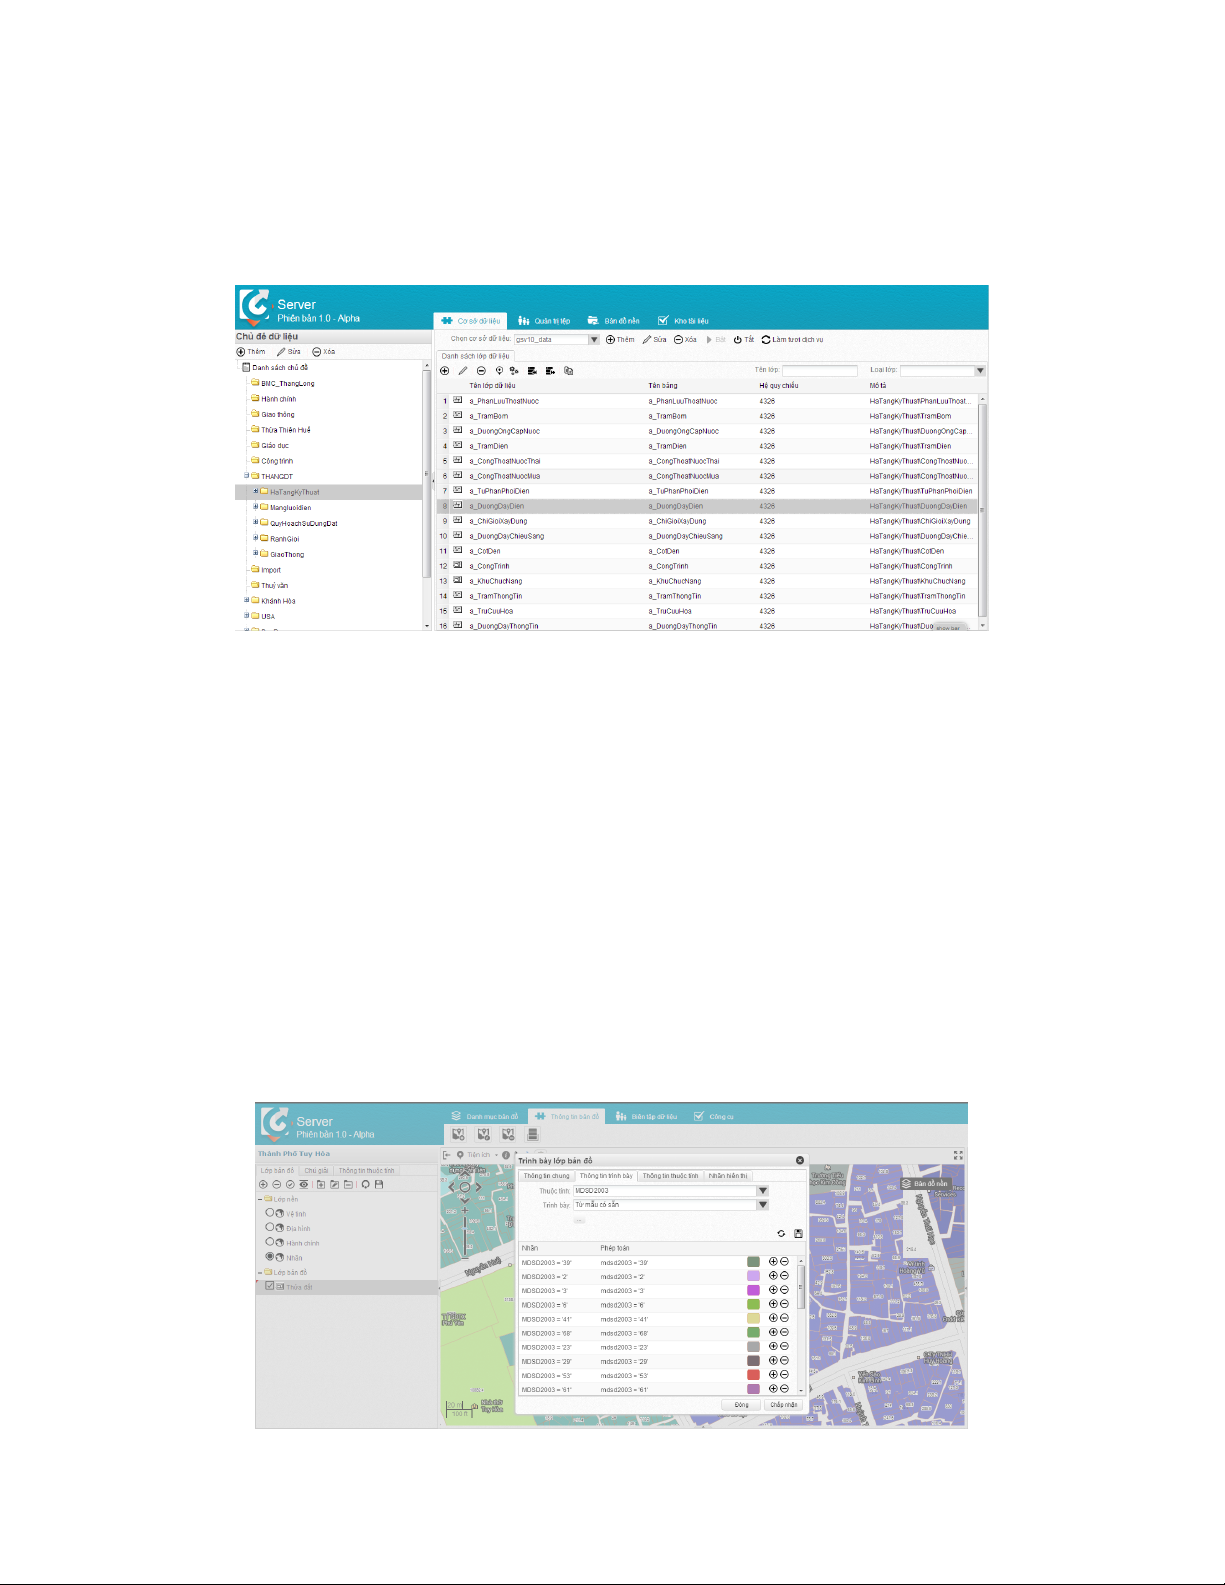Screen dimensions: 1225x1585
Task: Expand the Khánh Hòa folder
Action: click(246, 601)
